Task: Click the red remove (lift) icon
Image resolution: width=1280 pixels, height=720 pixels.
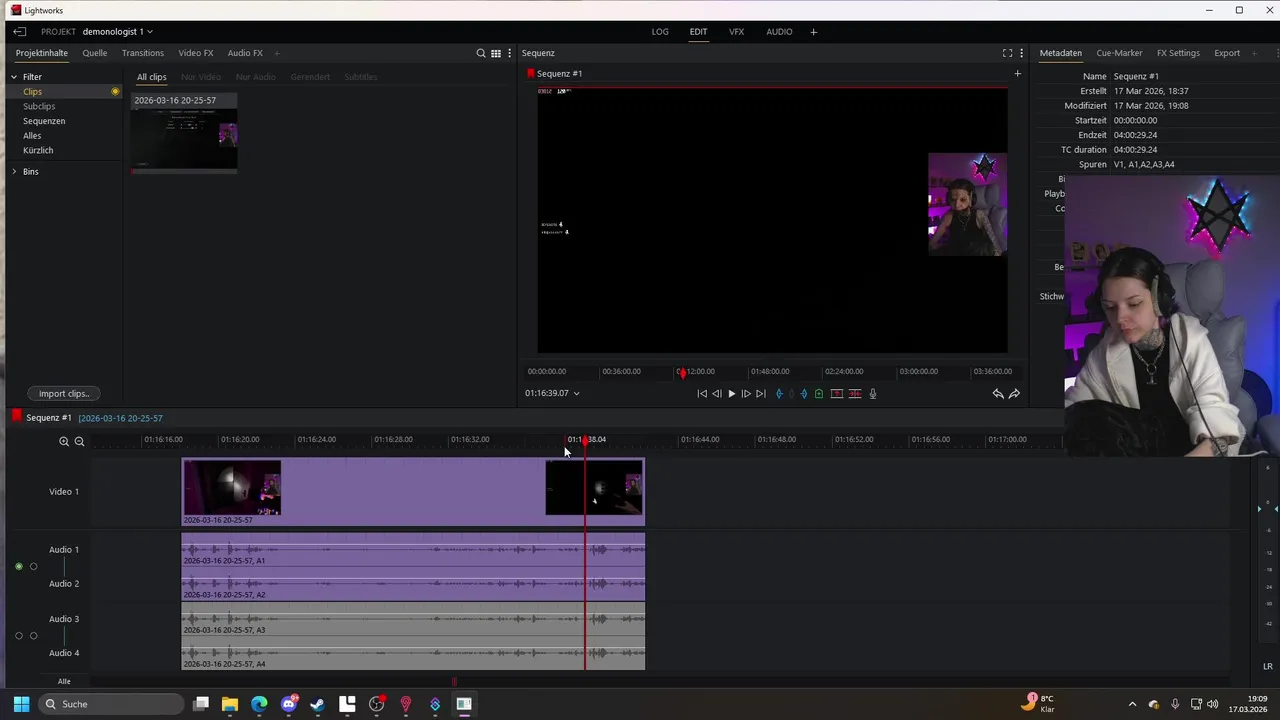Action: coord(837,394)
